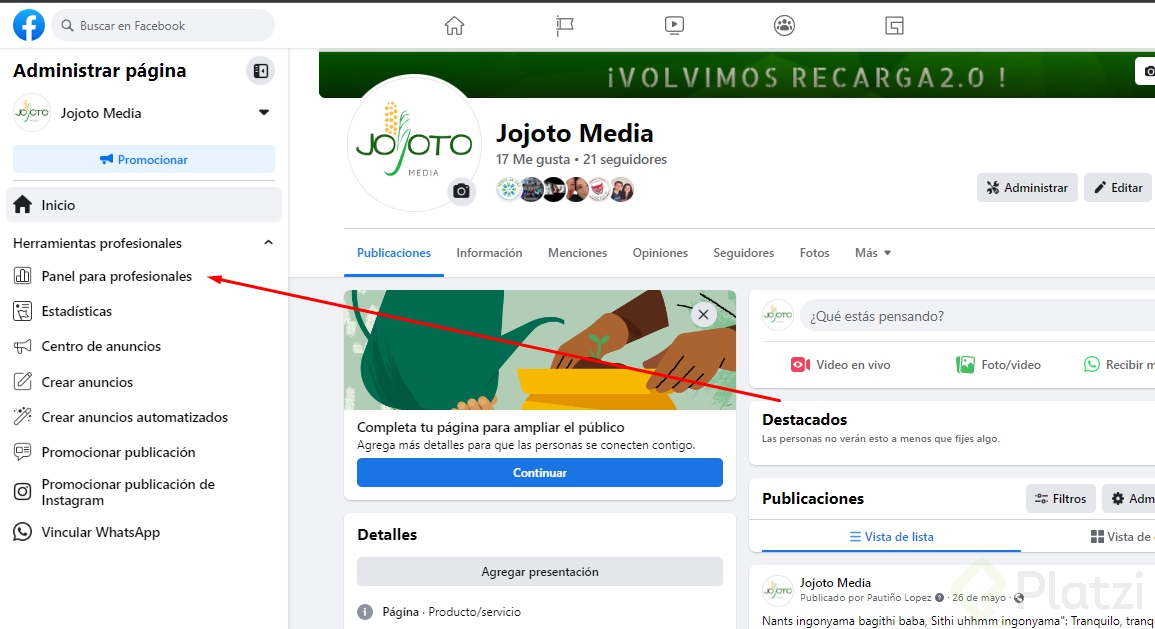Click the Facebook logo icon

pyautogui.click(x=29, y=25)
